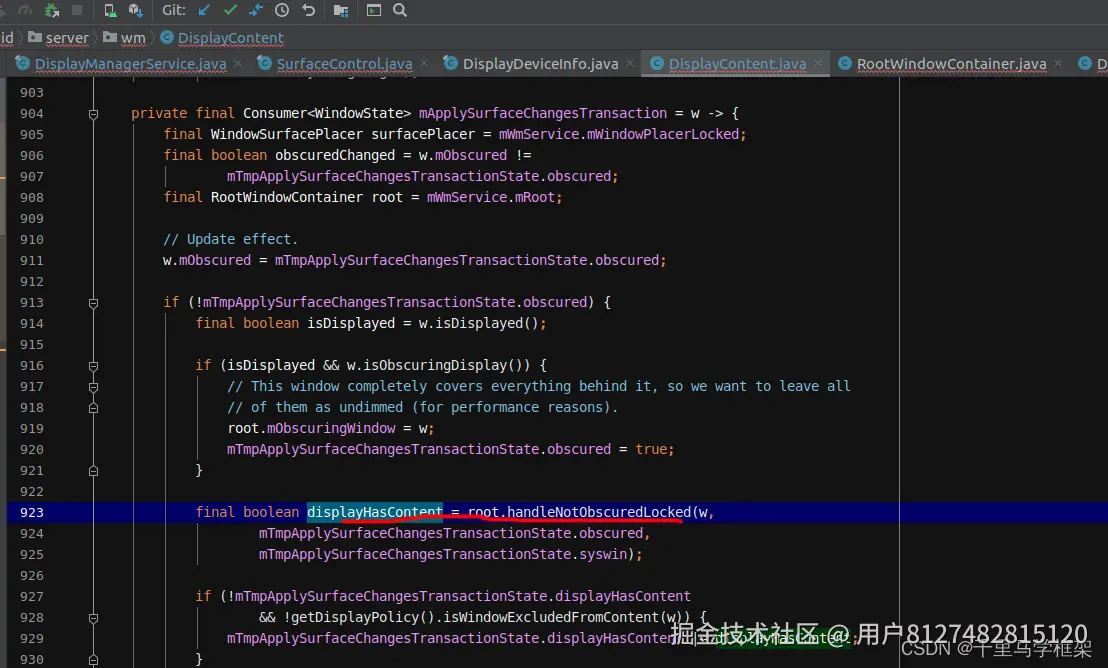This screenshot has height=668, width=1108.
Task: Close the DisplayDeviceInfo.java tab
Action: click(x=630, y=64)
